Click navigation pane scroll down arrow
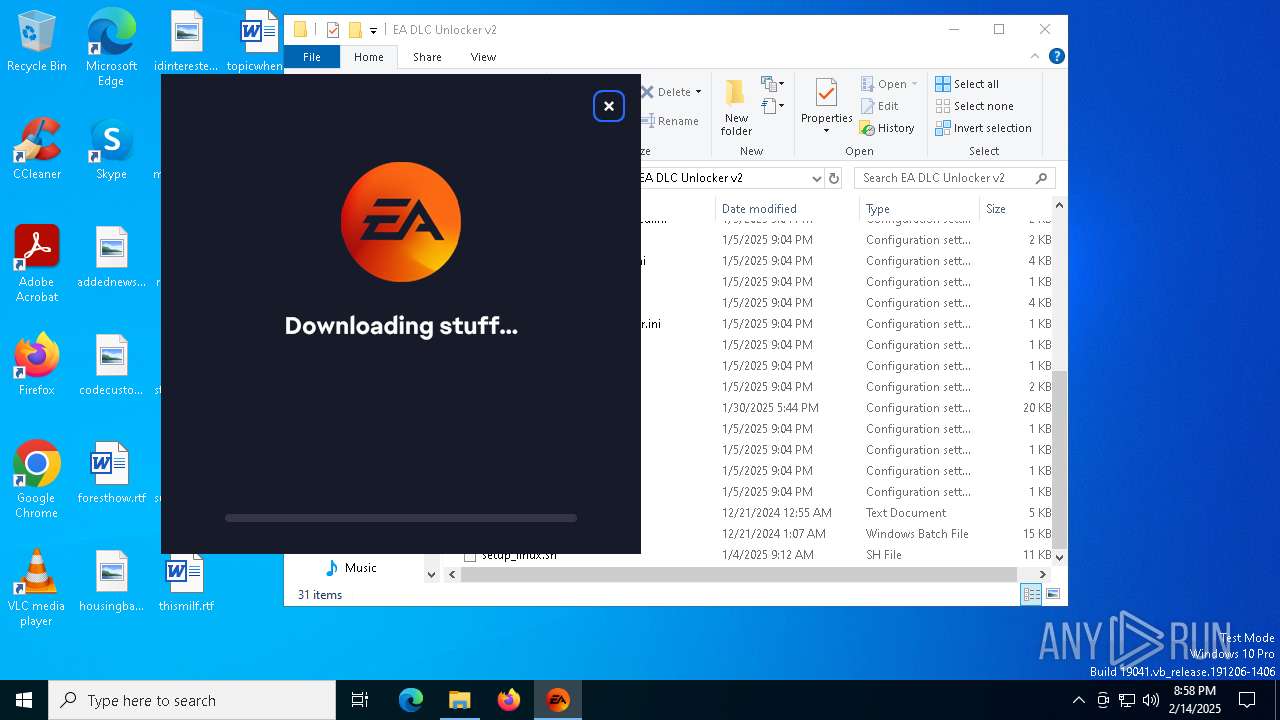1280x720 pixels. point(431,574)
